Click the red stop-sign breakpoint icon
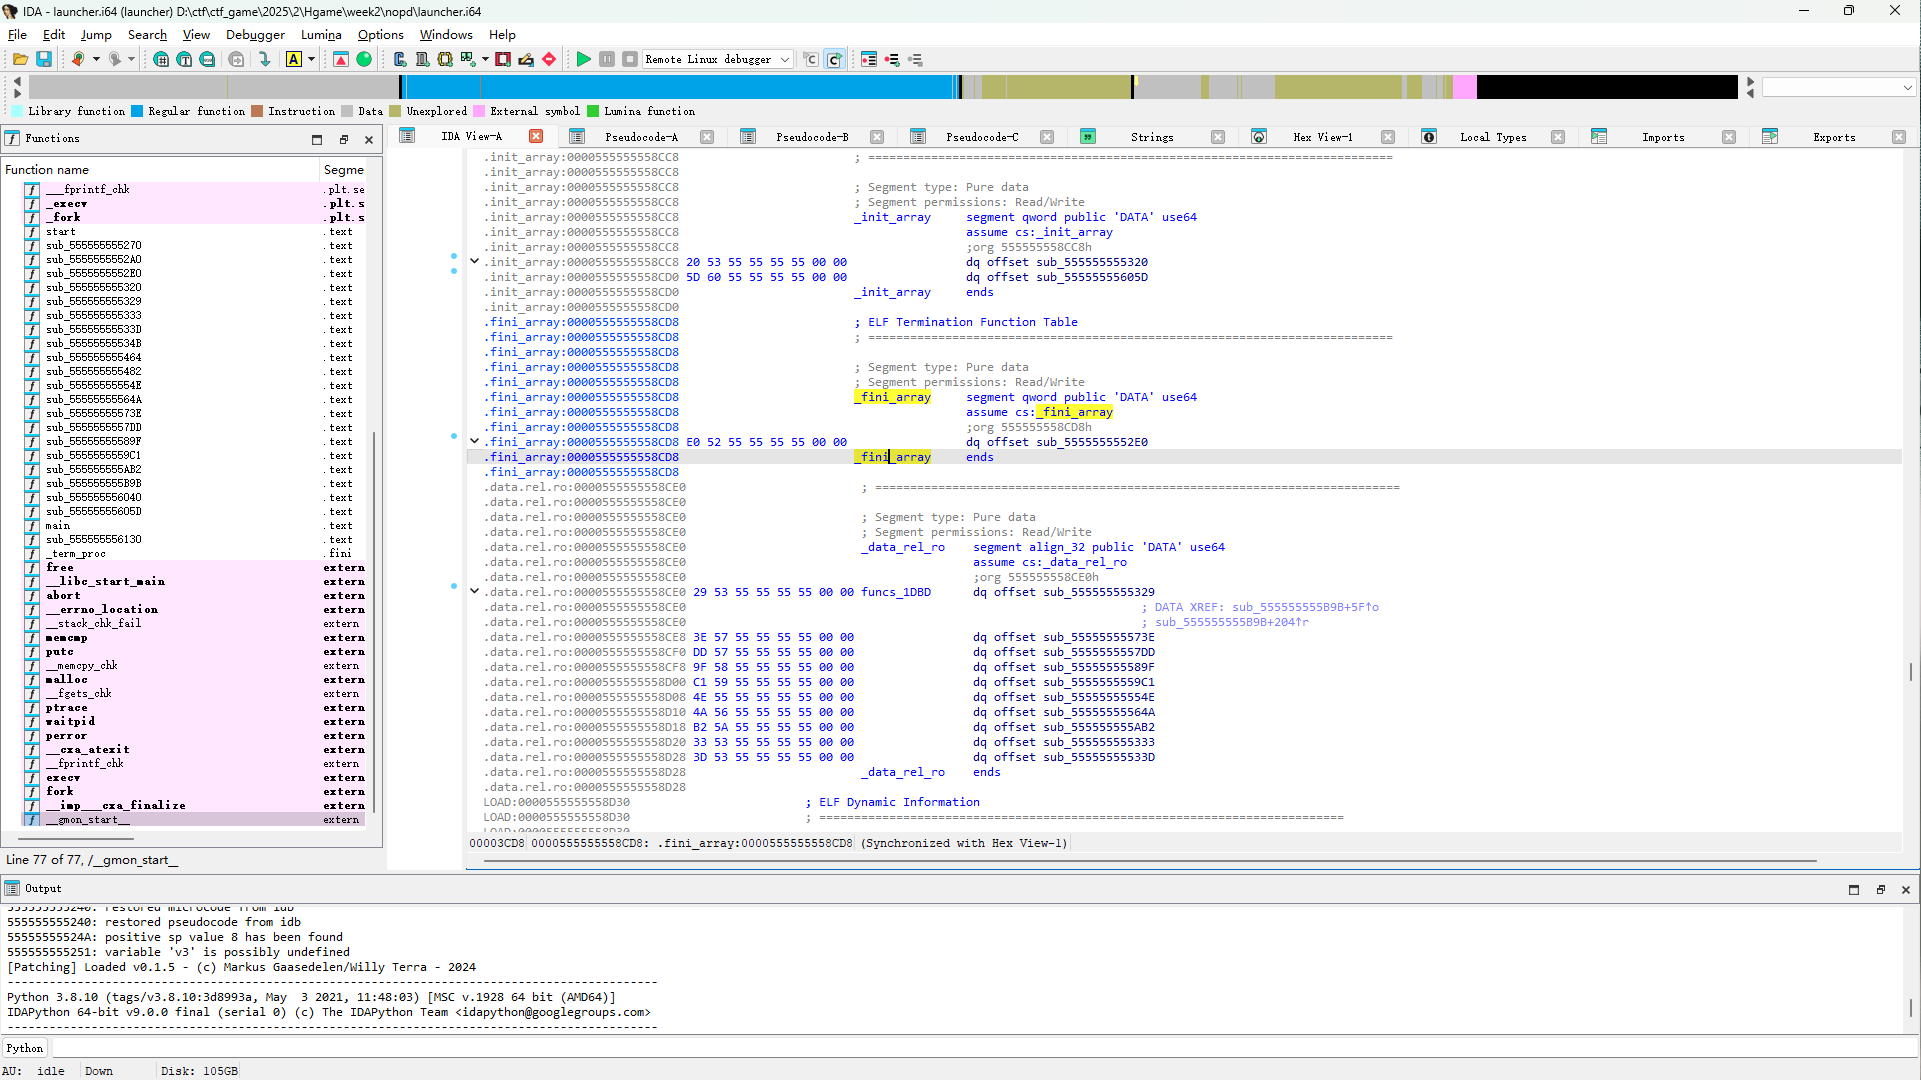The image size is (1921, 1080). click(x=549, y=60)
